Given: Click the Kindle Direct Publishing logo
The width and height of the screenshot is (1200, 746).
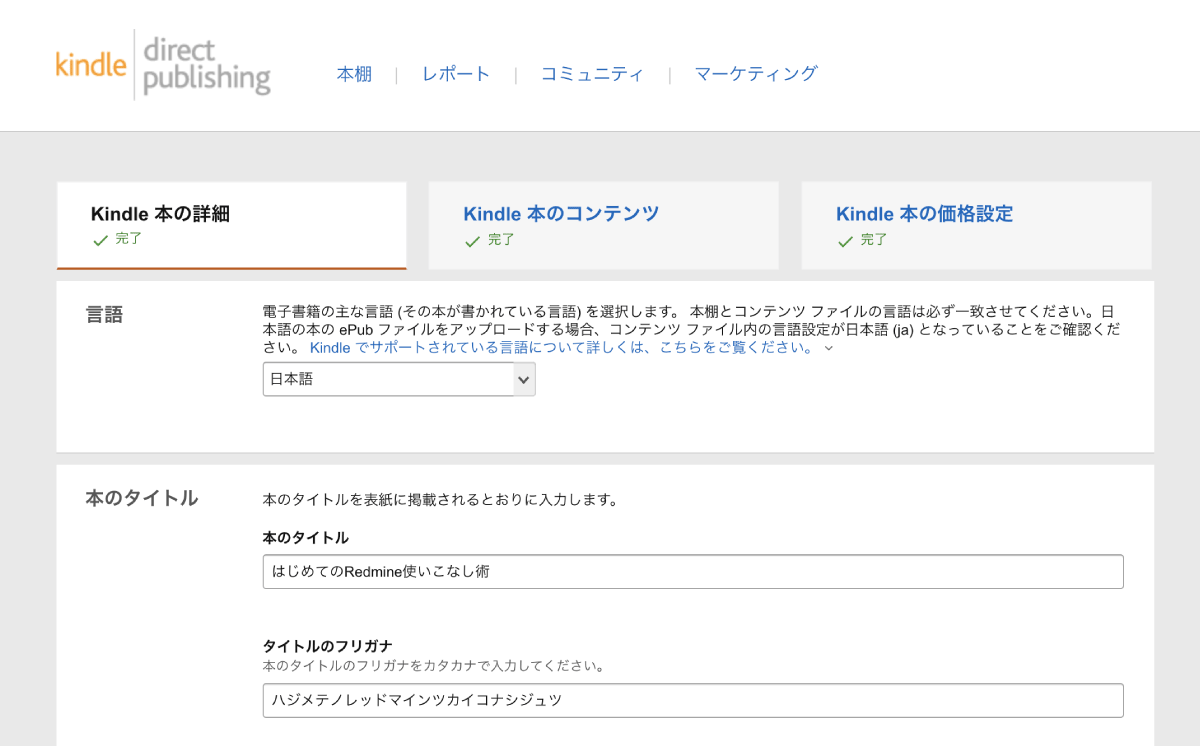Looking at the screenshot, I should coord(163,66).
